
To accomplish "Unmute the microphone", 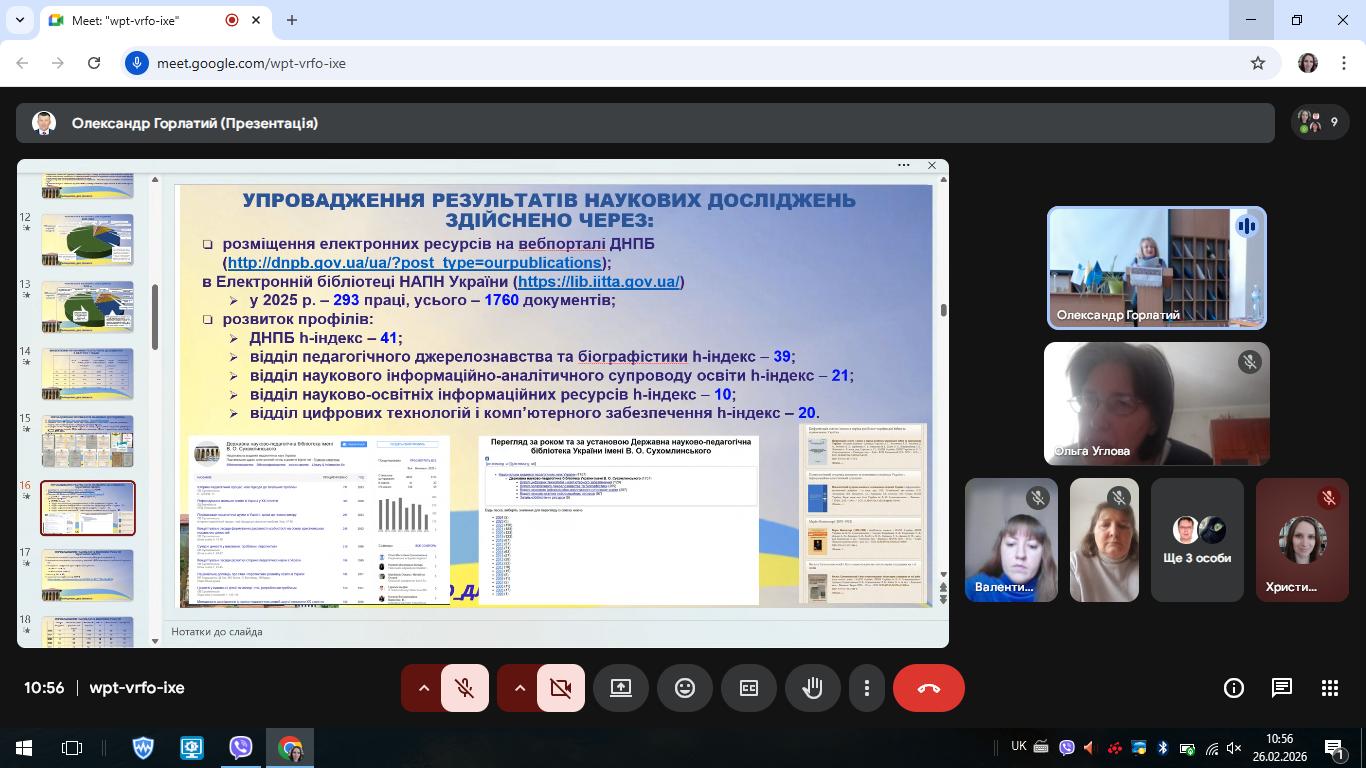I will coord(465,688).
